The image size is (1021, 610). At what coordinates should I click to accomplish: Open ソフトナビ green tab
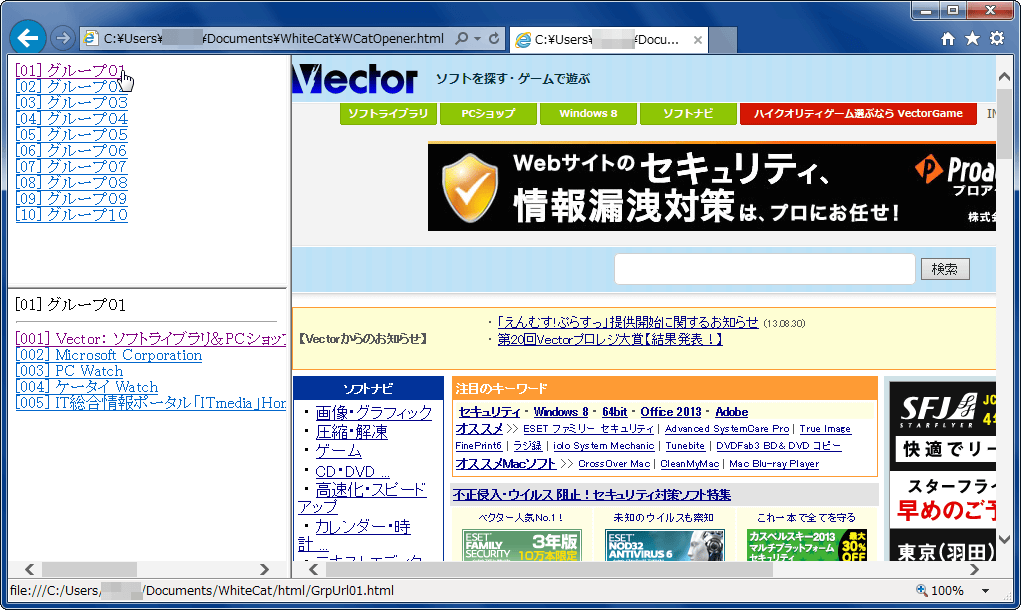688,113
